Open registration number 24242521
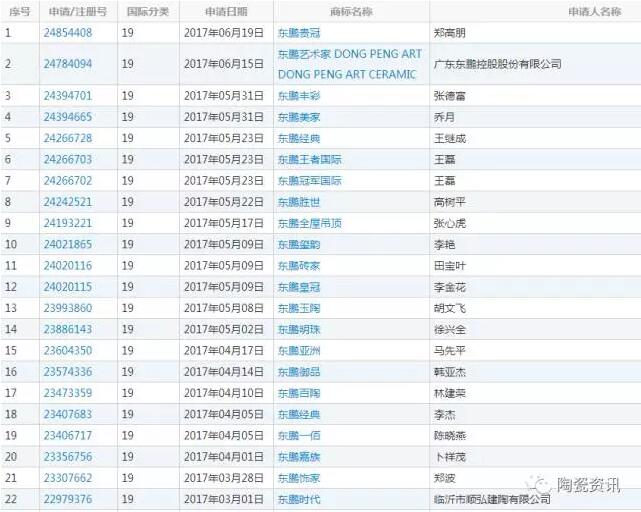641x512 pixels. pyautogui.click(x=68, y=202)
